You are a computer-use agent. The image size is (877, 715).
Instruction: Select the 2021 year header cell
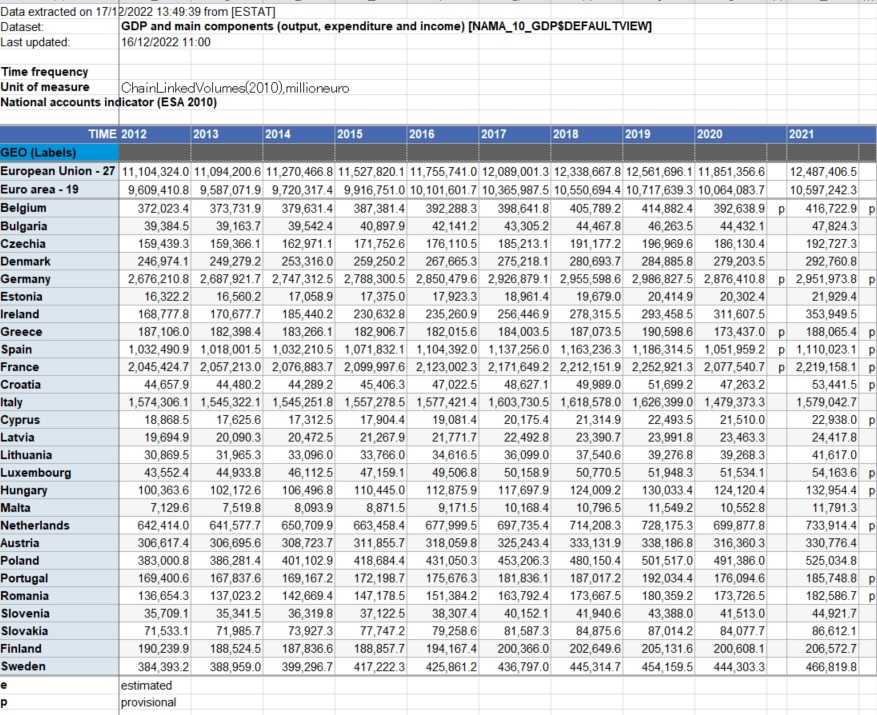(822, 134)
